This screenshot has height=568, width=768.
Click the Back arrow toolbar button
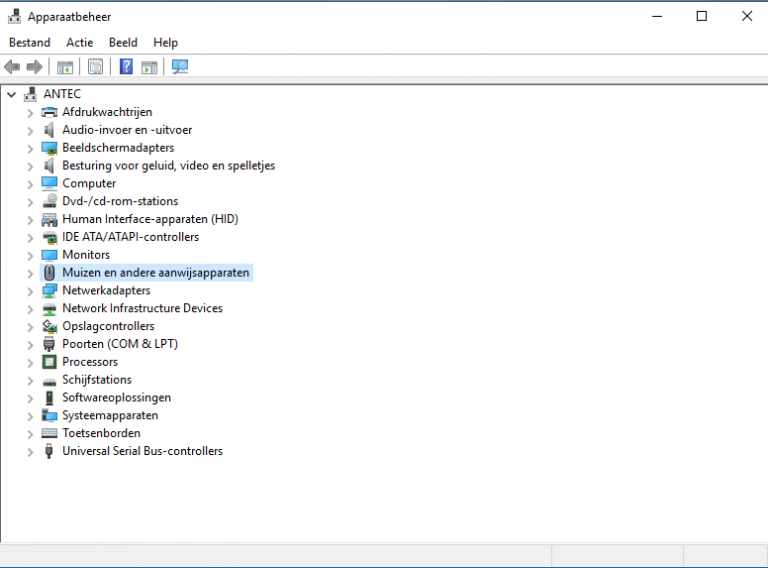point(12,67)
